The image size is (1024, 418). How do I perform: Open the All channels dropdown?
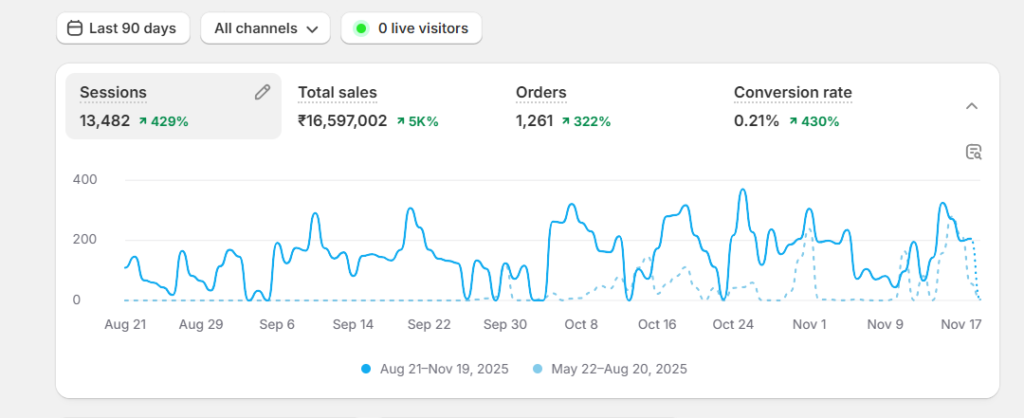point(265,28)
